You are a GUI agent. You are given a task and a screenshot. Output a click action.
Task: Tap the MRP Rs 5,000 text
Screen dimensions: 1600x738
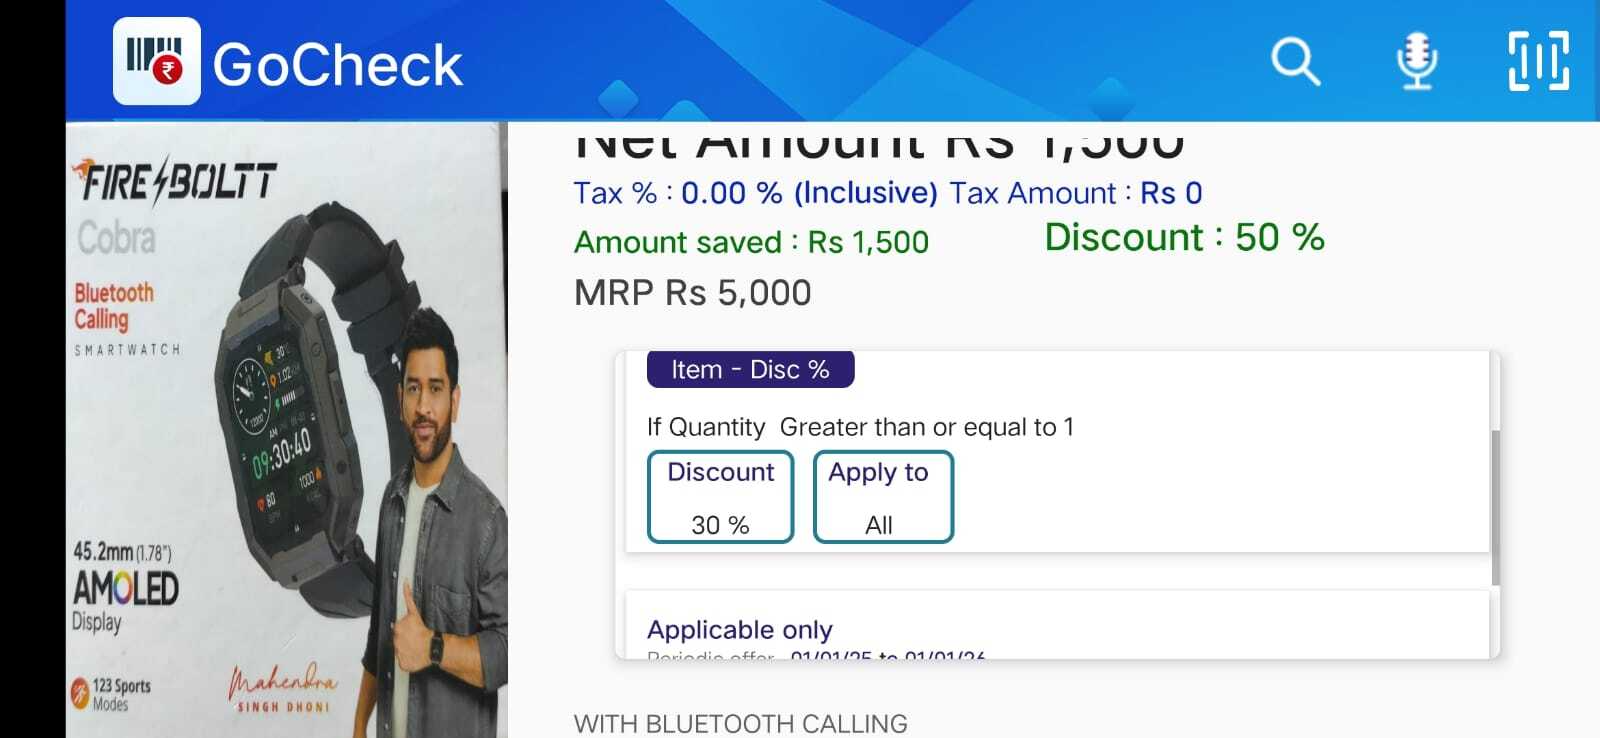(692, 293)
